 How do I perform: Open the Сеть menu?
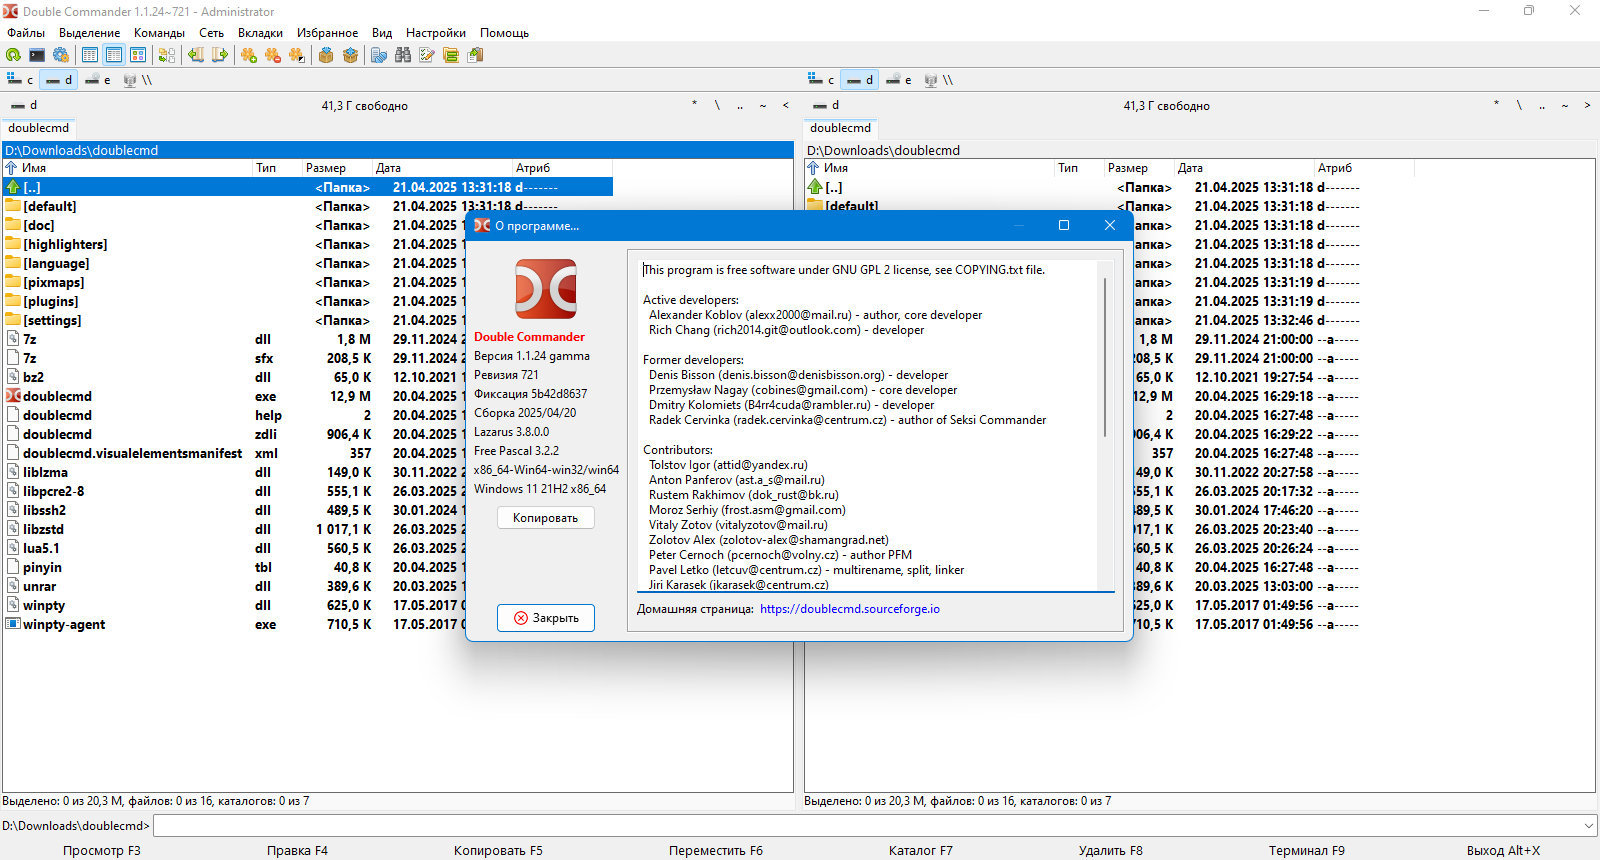[212, 33]
